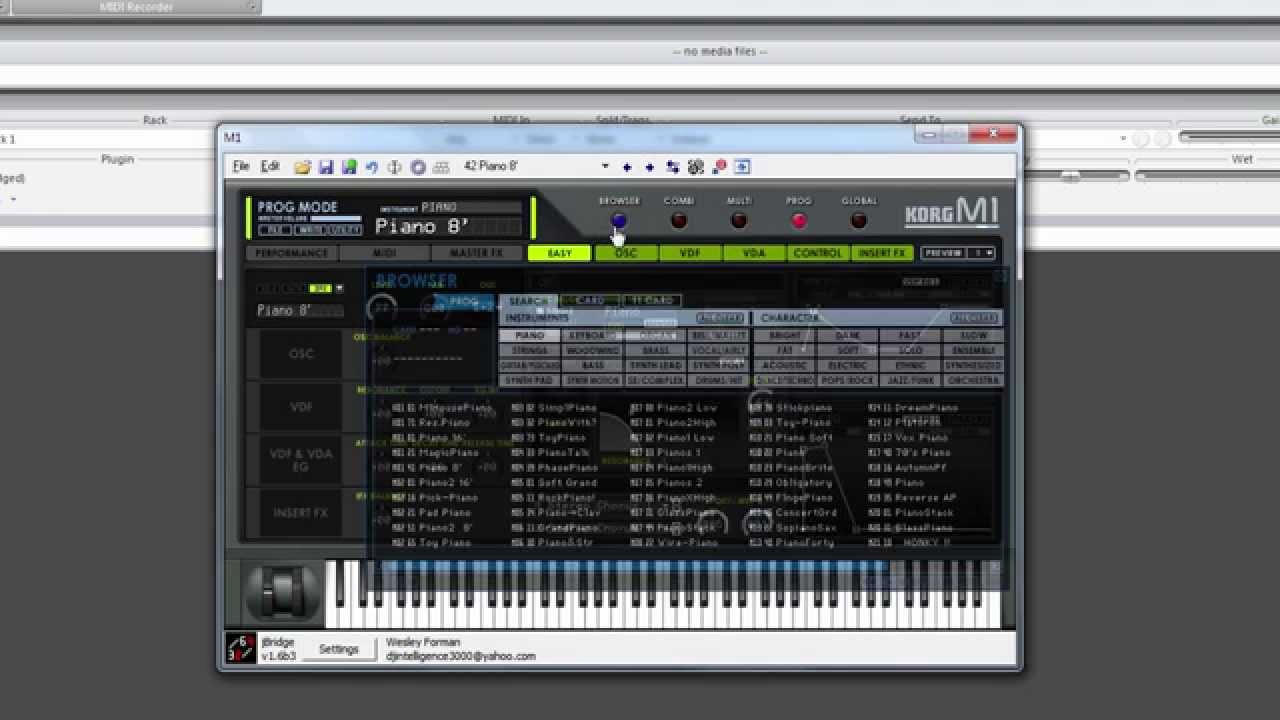
Task: Click the CARD button in the browser
Action: coord(590,301)
